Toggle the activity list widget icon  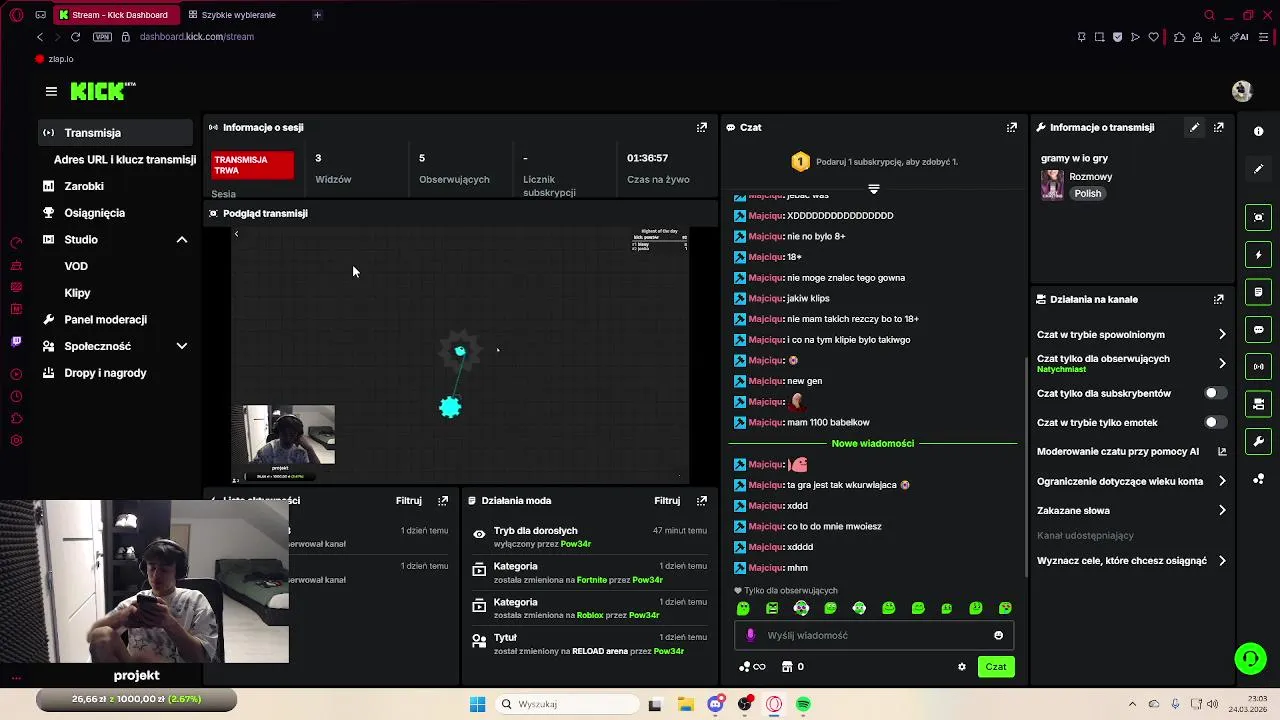coord(1258,292)
